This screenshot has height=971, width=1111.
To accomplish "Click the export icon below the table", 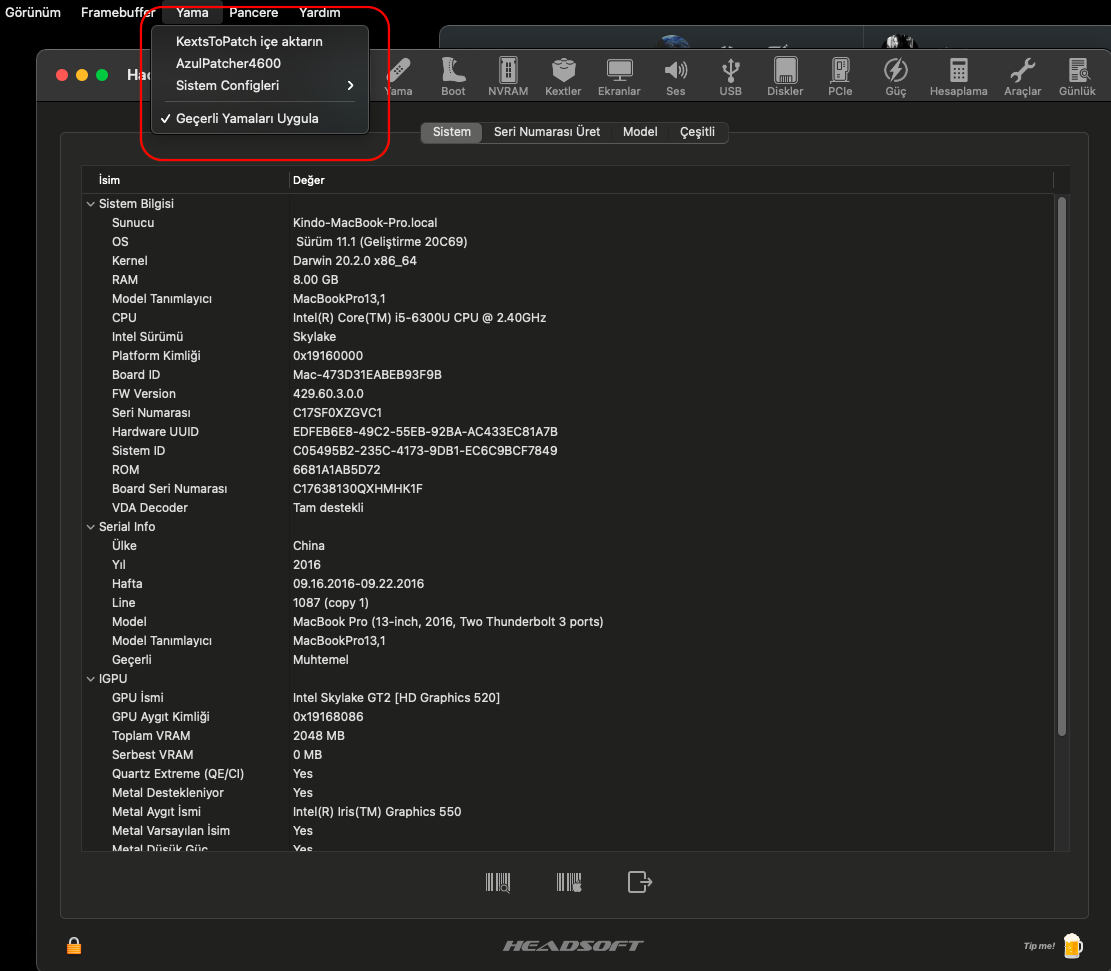I will tap(639, 882).
